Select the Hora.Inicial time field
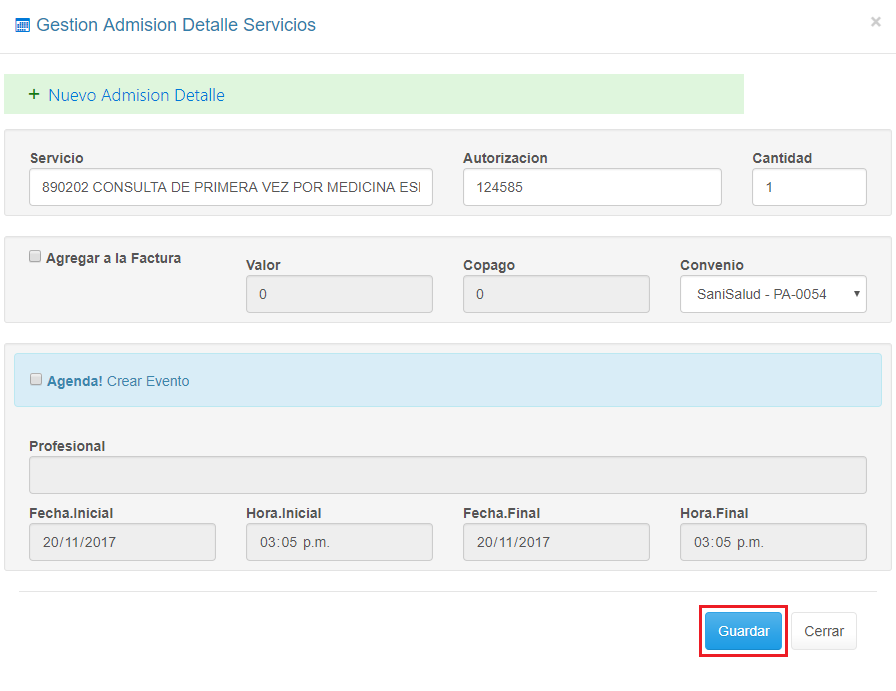This screenshot has width=896, height=691. 339,542
